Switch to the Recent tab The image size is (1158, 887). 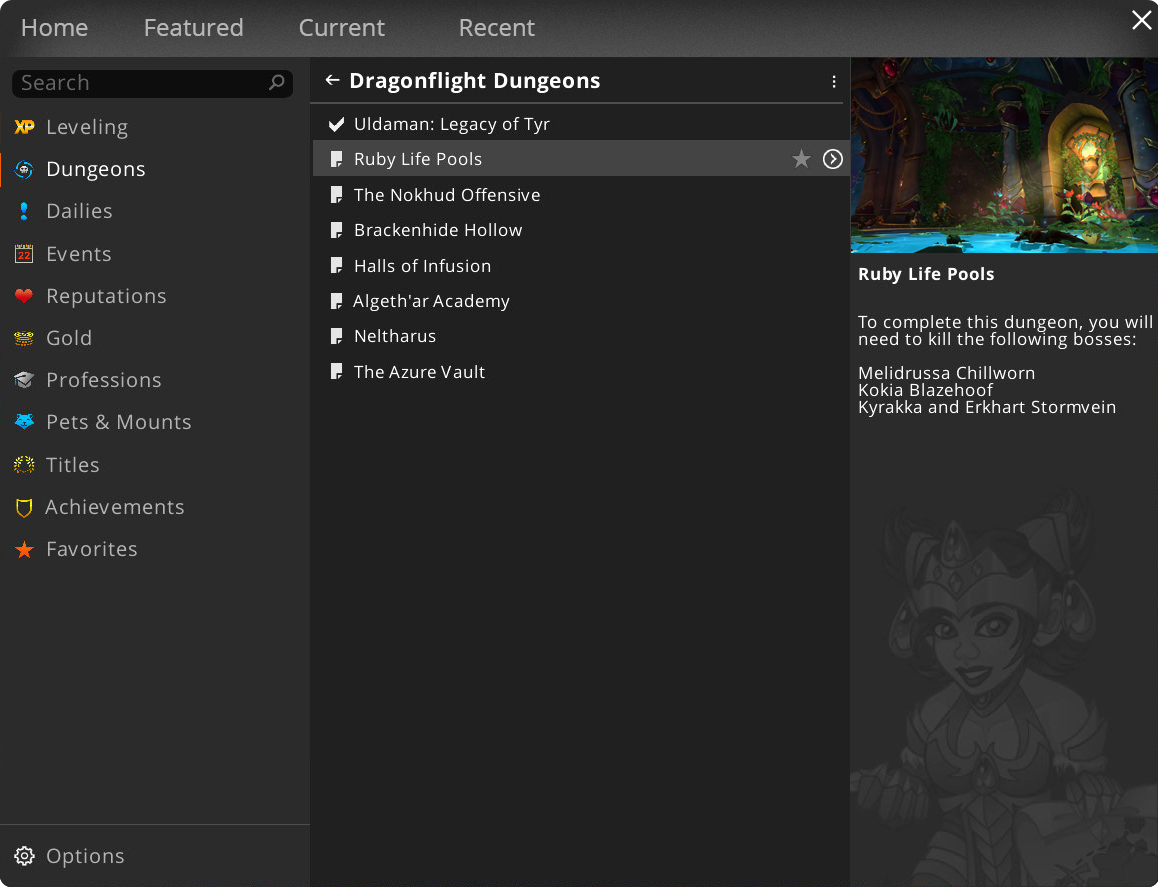click(x=496, y=28)
